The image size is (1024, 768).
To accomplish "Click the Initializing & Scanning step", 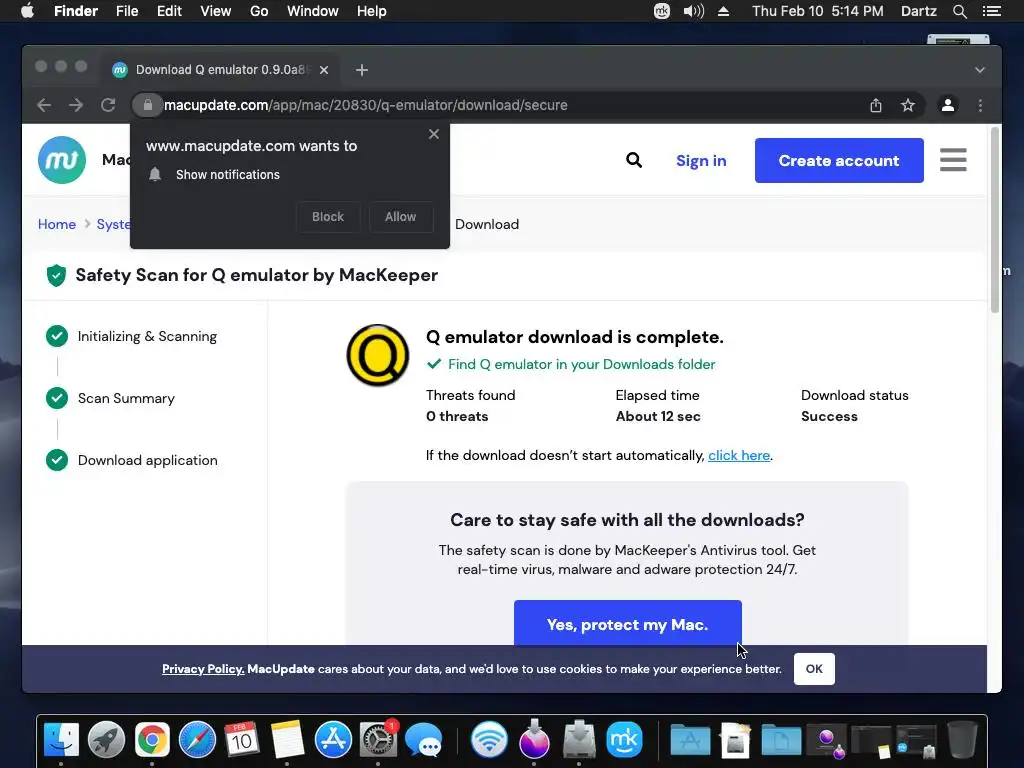I will pos(131,336).
